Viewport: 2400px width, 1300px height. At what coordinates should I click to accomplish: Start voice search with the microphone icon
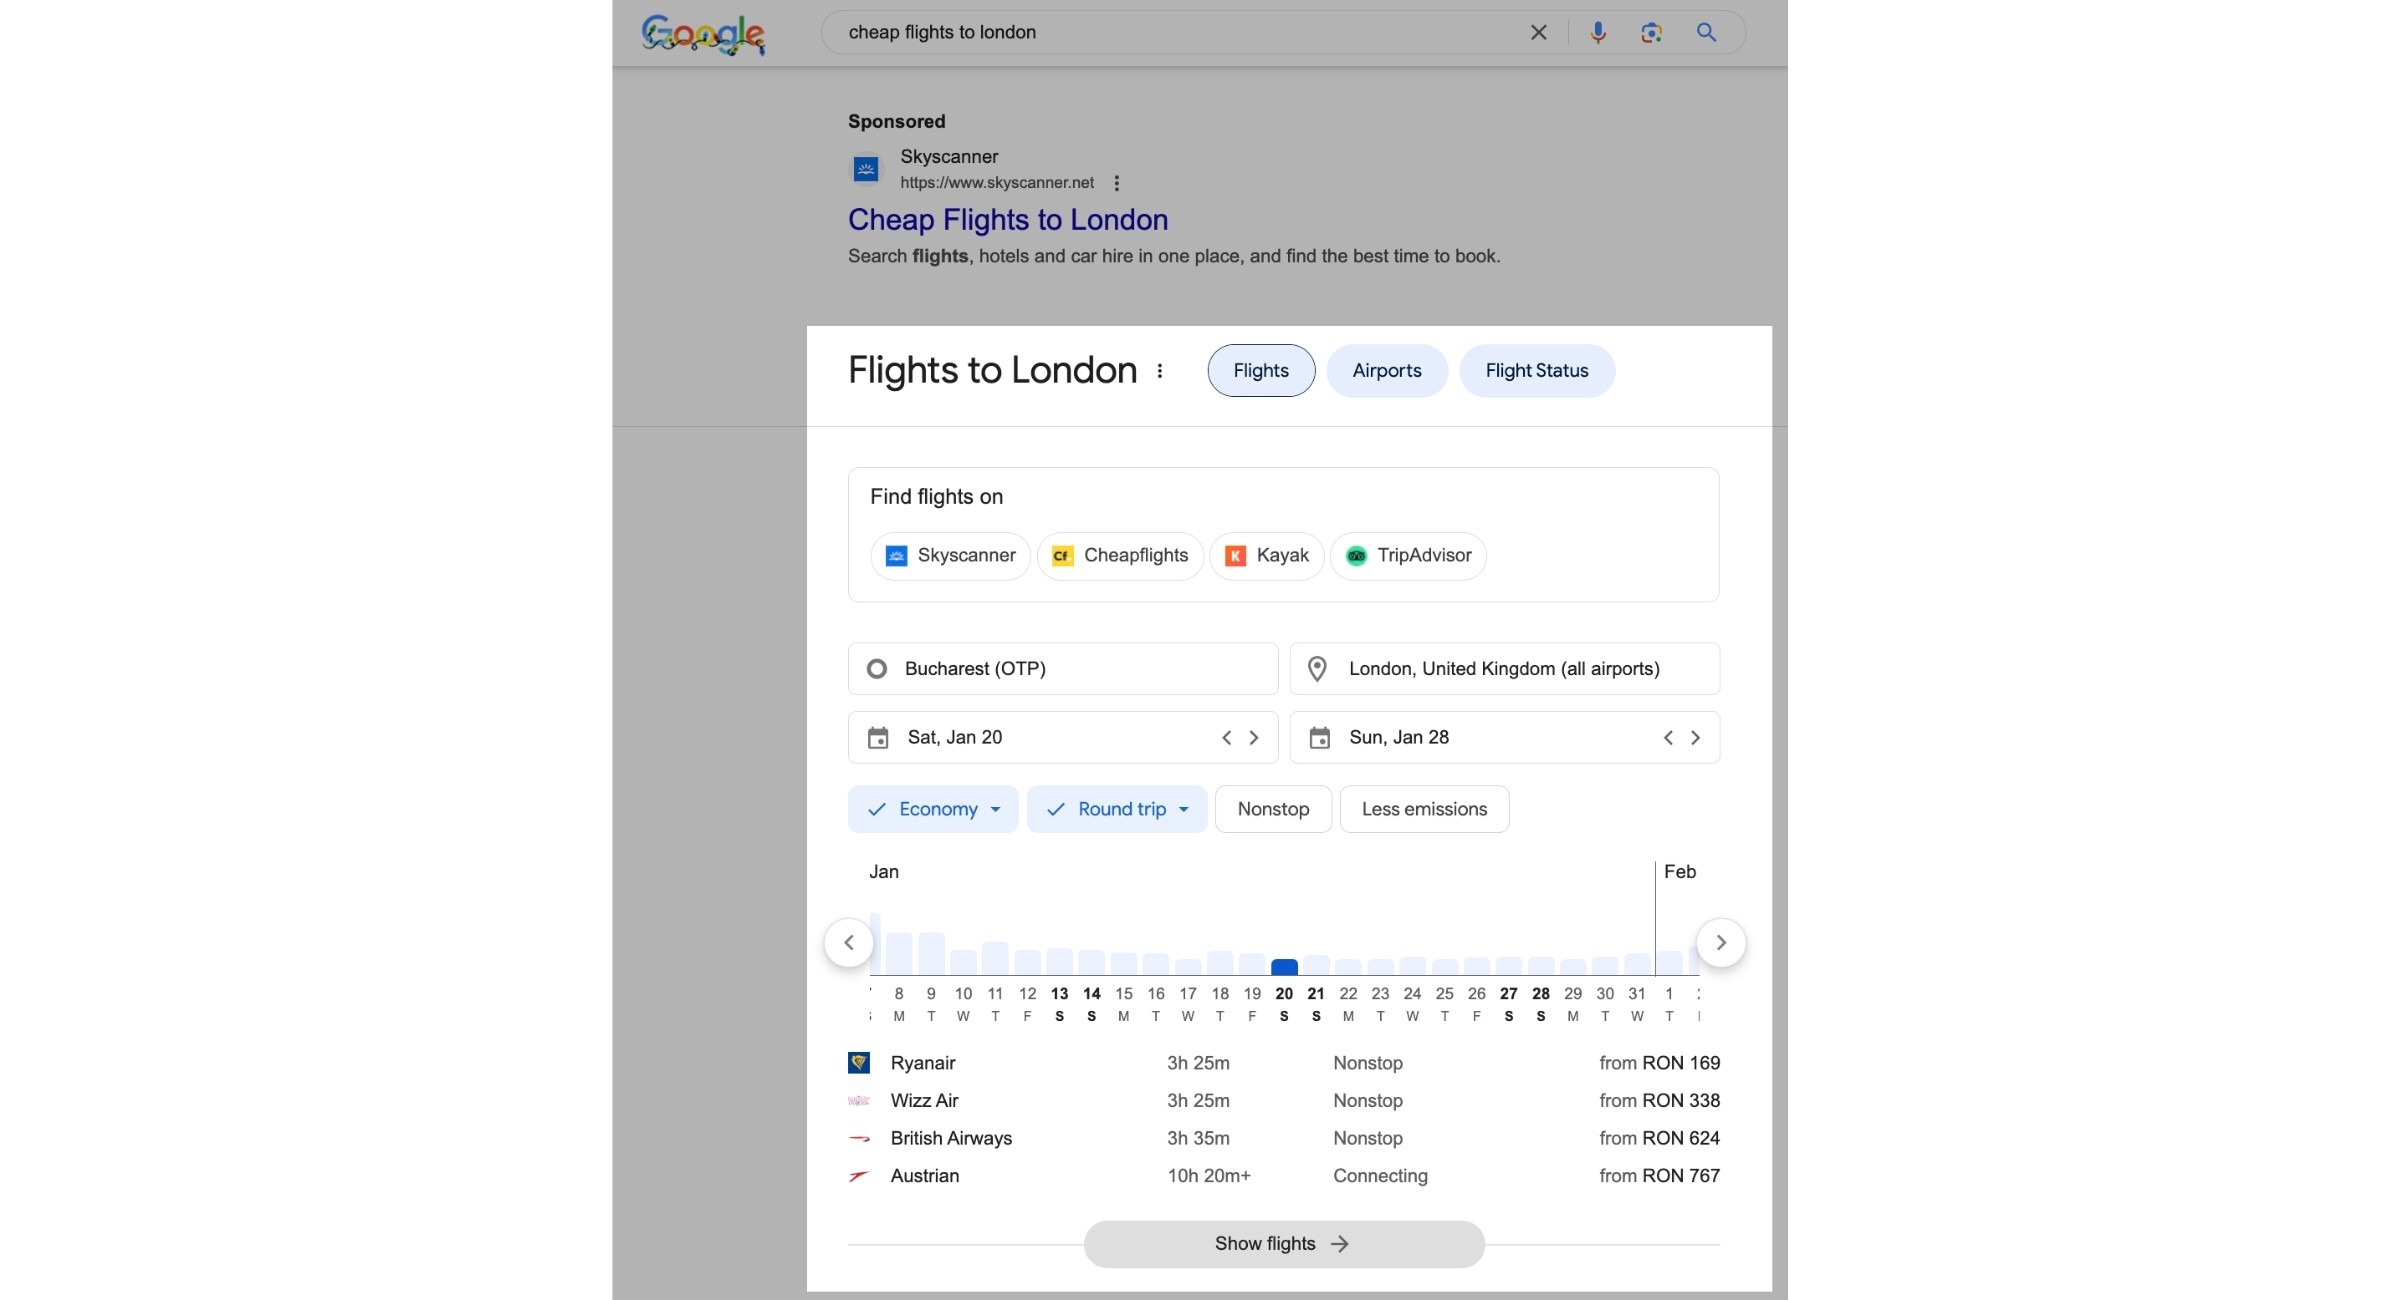[1598, 32]
